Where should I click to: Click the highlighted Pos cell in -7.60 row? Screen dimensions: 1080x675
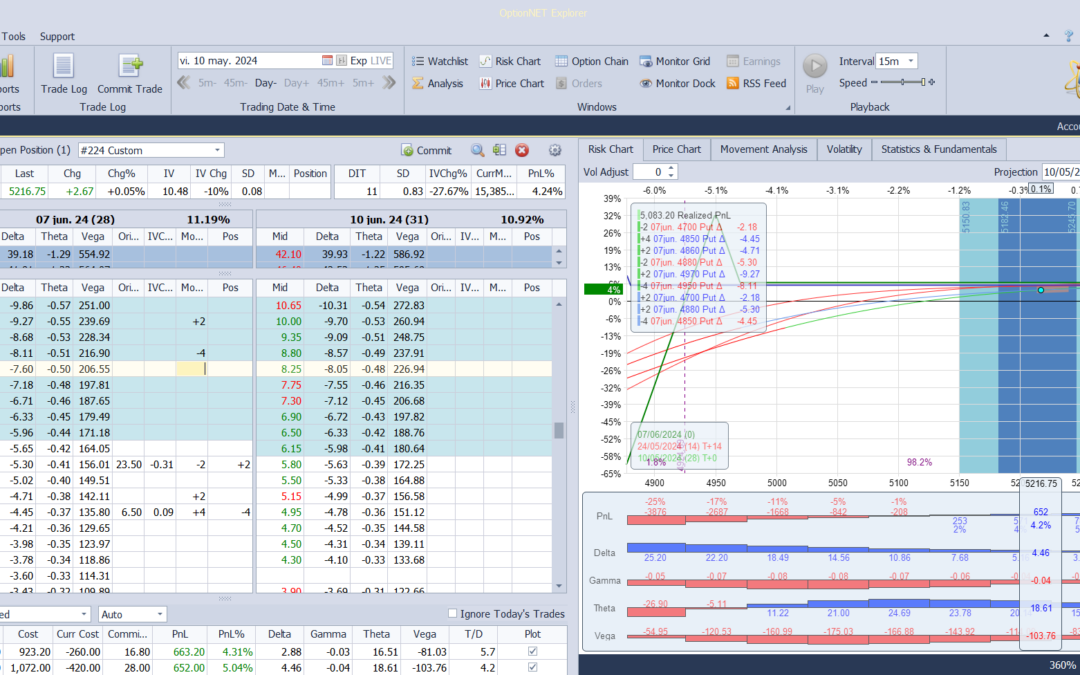click(191, 368)
